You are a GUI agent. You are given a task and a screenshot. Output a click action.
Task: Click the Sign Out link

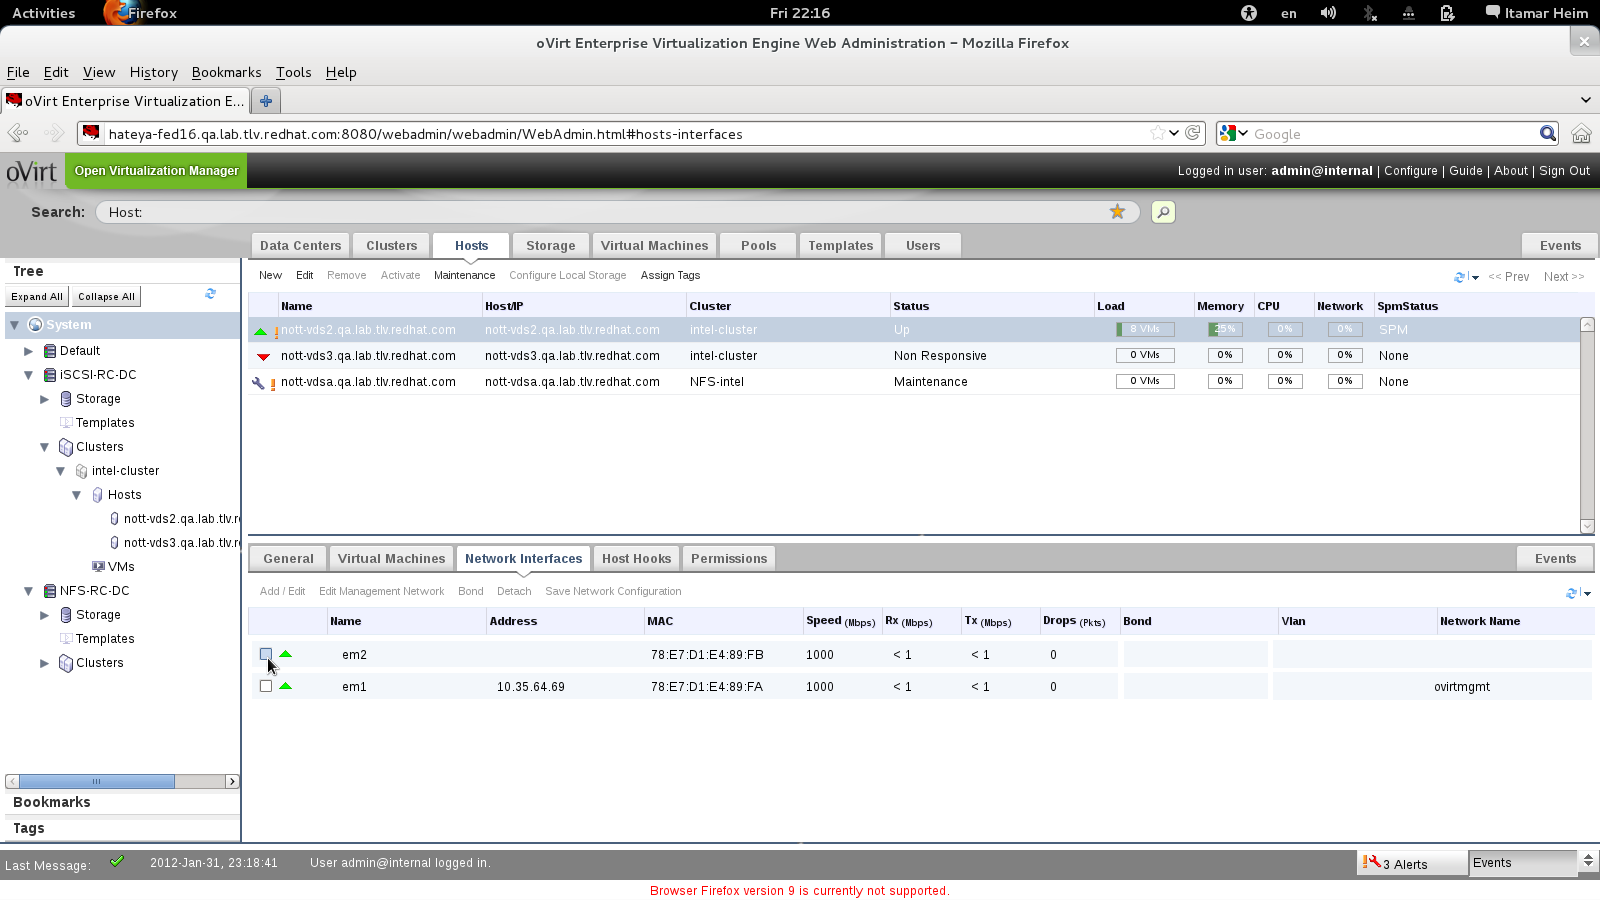point(1564,171)
